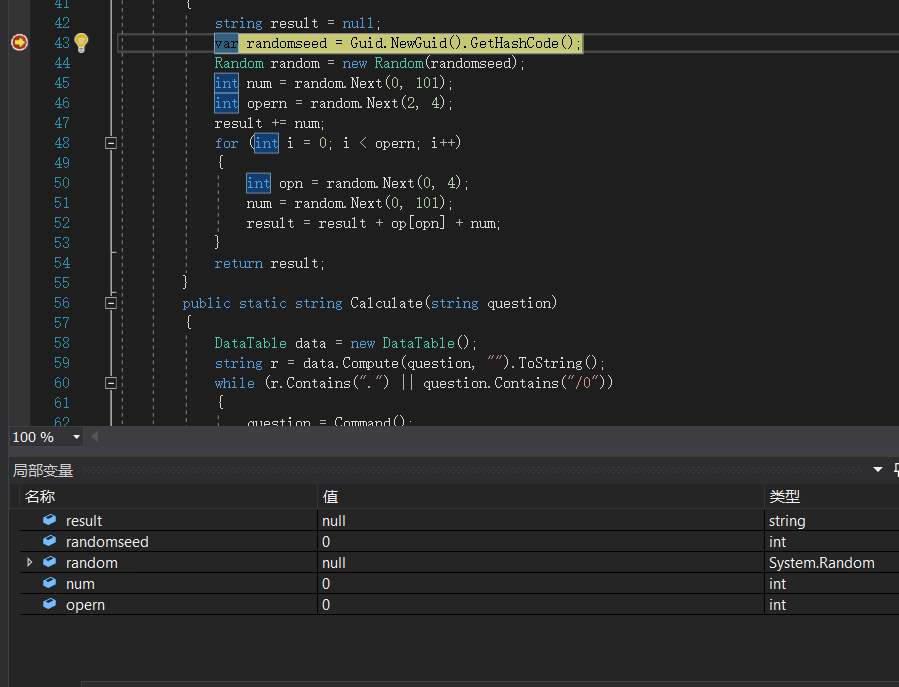Click the variable icon beside num

click(49, 583)
